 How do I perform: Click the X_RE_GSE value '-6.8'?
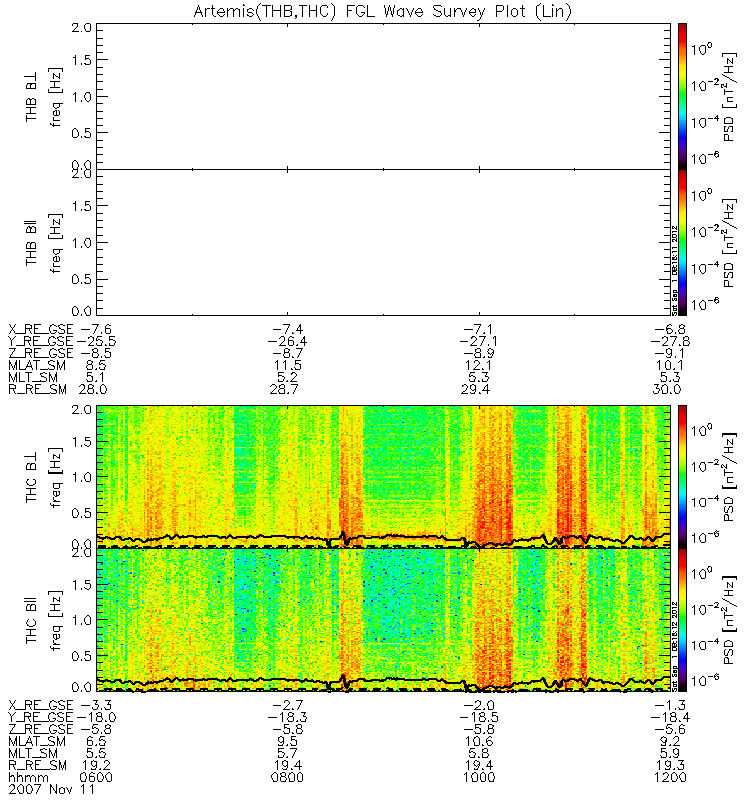pyautogui.click(x=670, y=329)
